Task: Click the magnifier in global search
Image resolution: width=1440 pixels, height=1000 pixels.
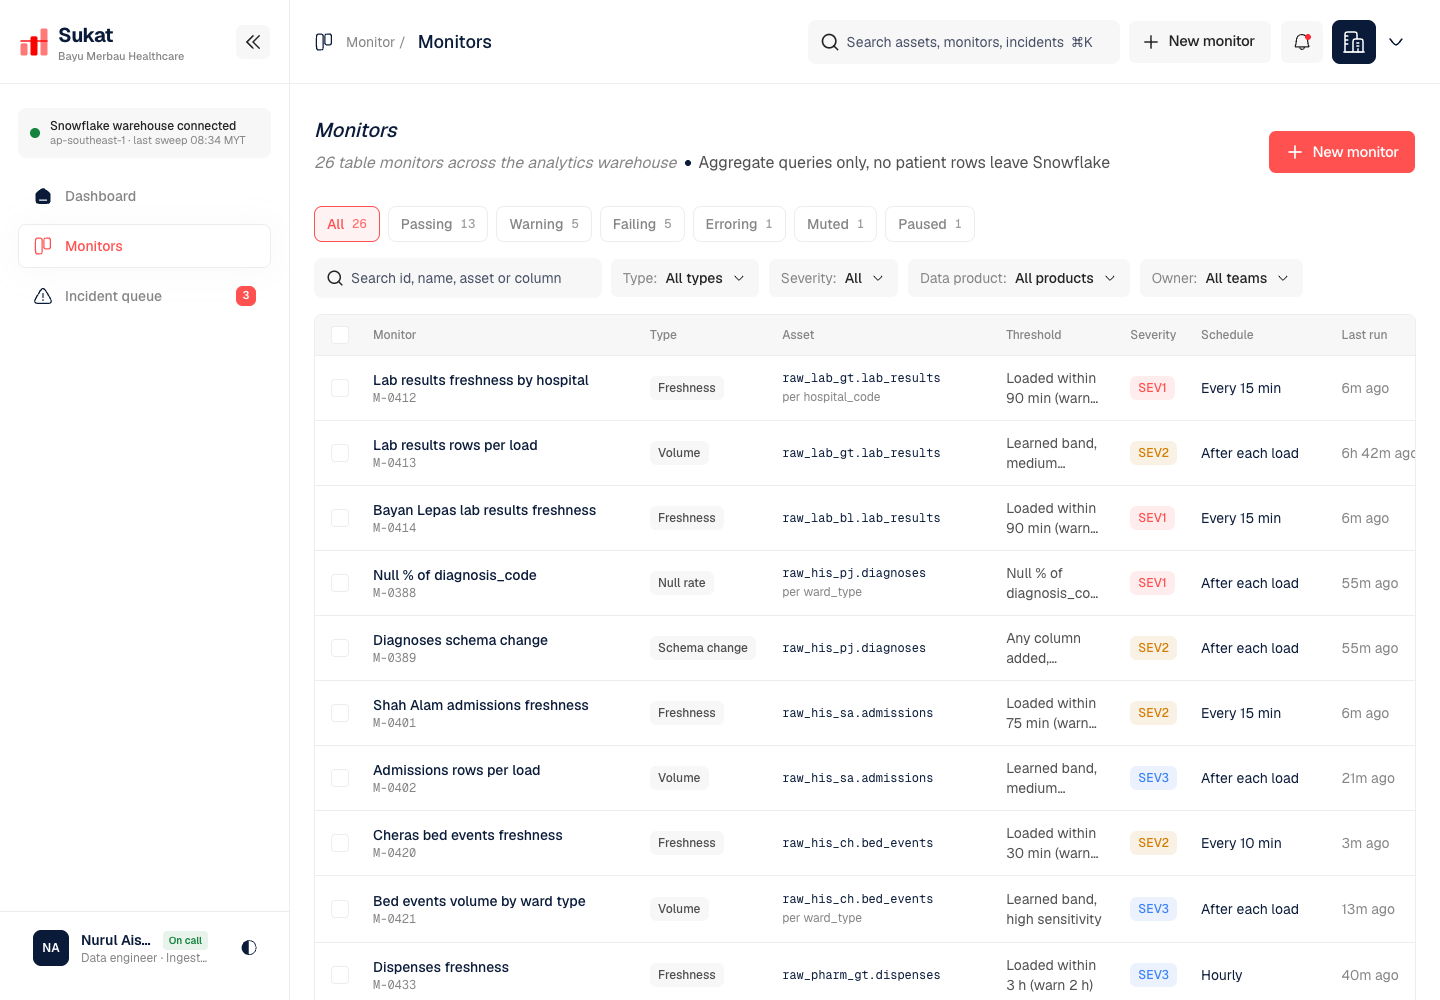Action: (x=830, y=42)
